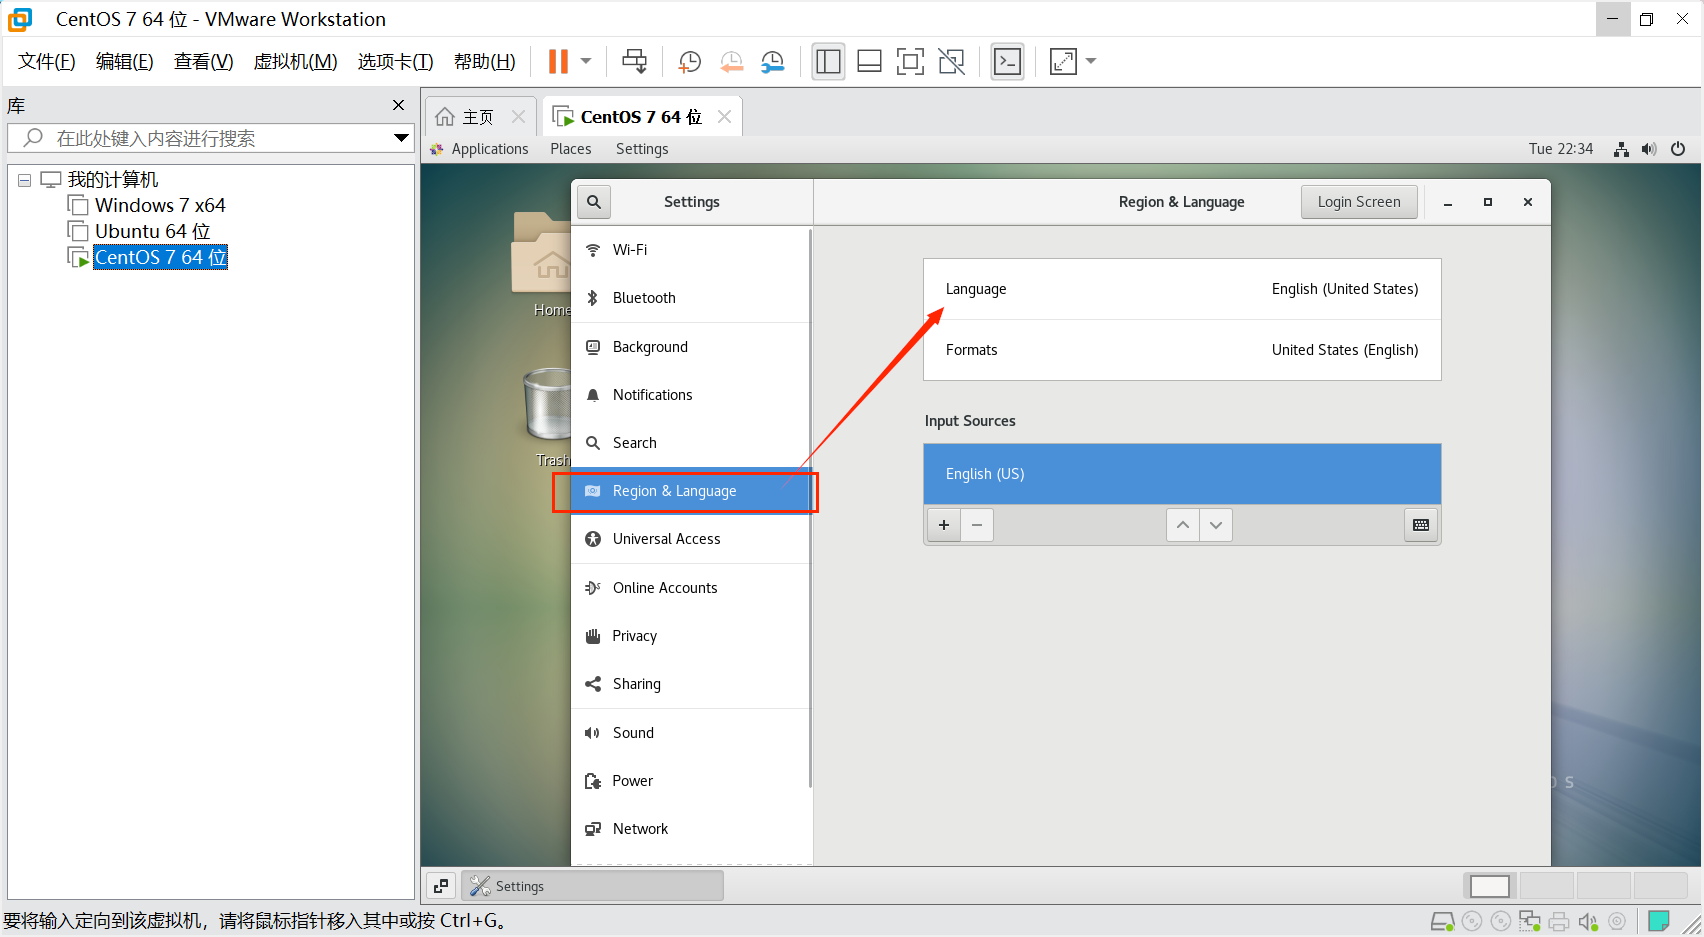Take a VM snapshot
Image resolution: width=1704 pixels, height=937 pixels.
pyautogui.click(x=689, y=61)
